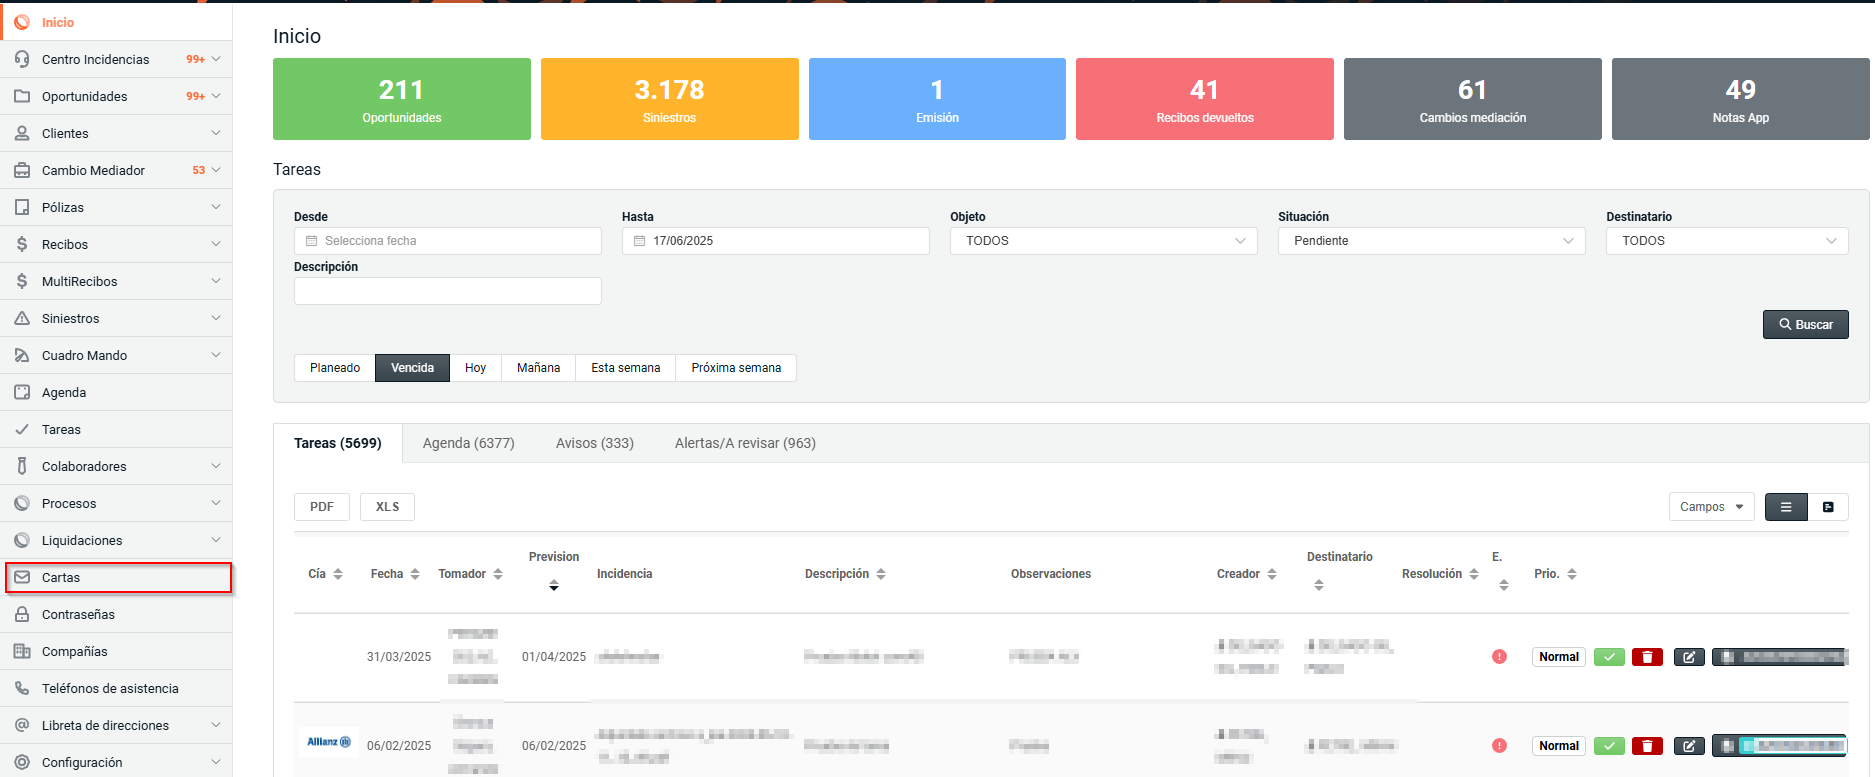Export the task list with the XLS button
Screen dimensions: 1875x777
tap(387, 507)
